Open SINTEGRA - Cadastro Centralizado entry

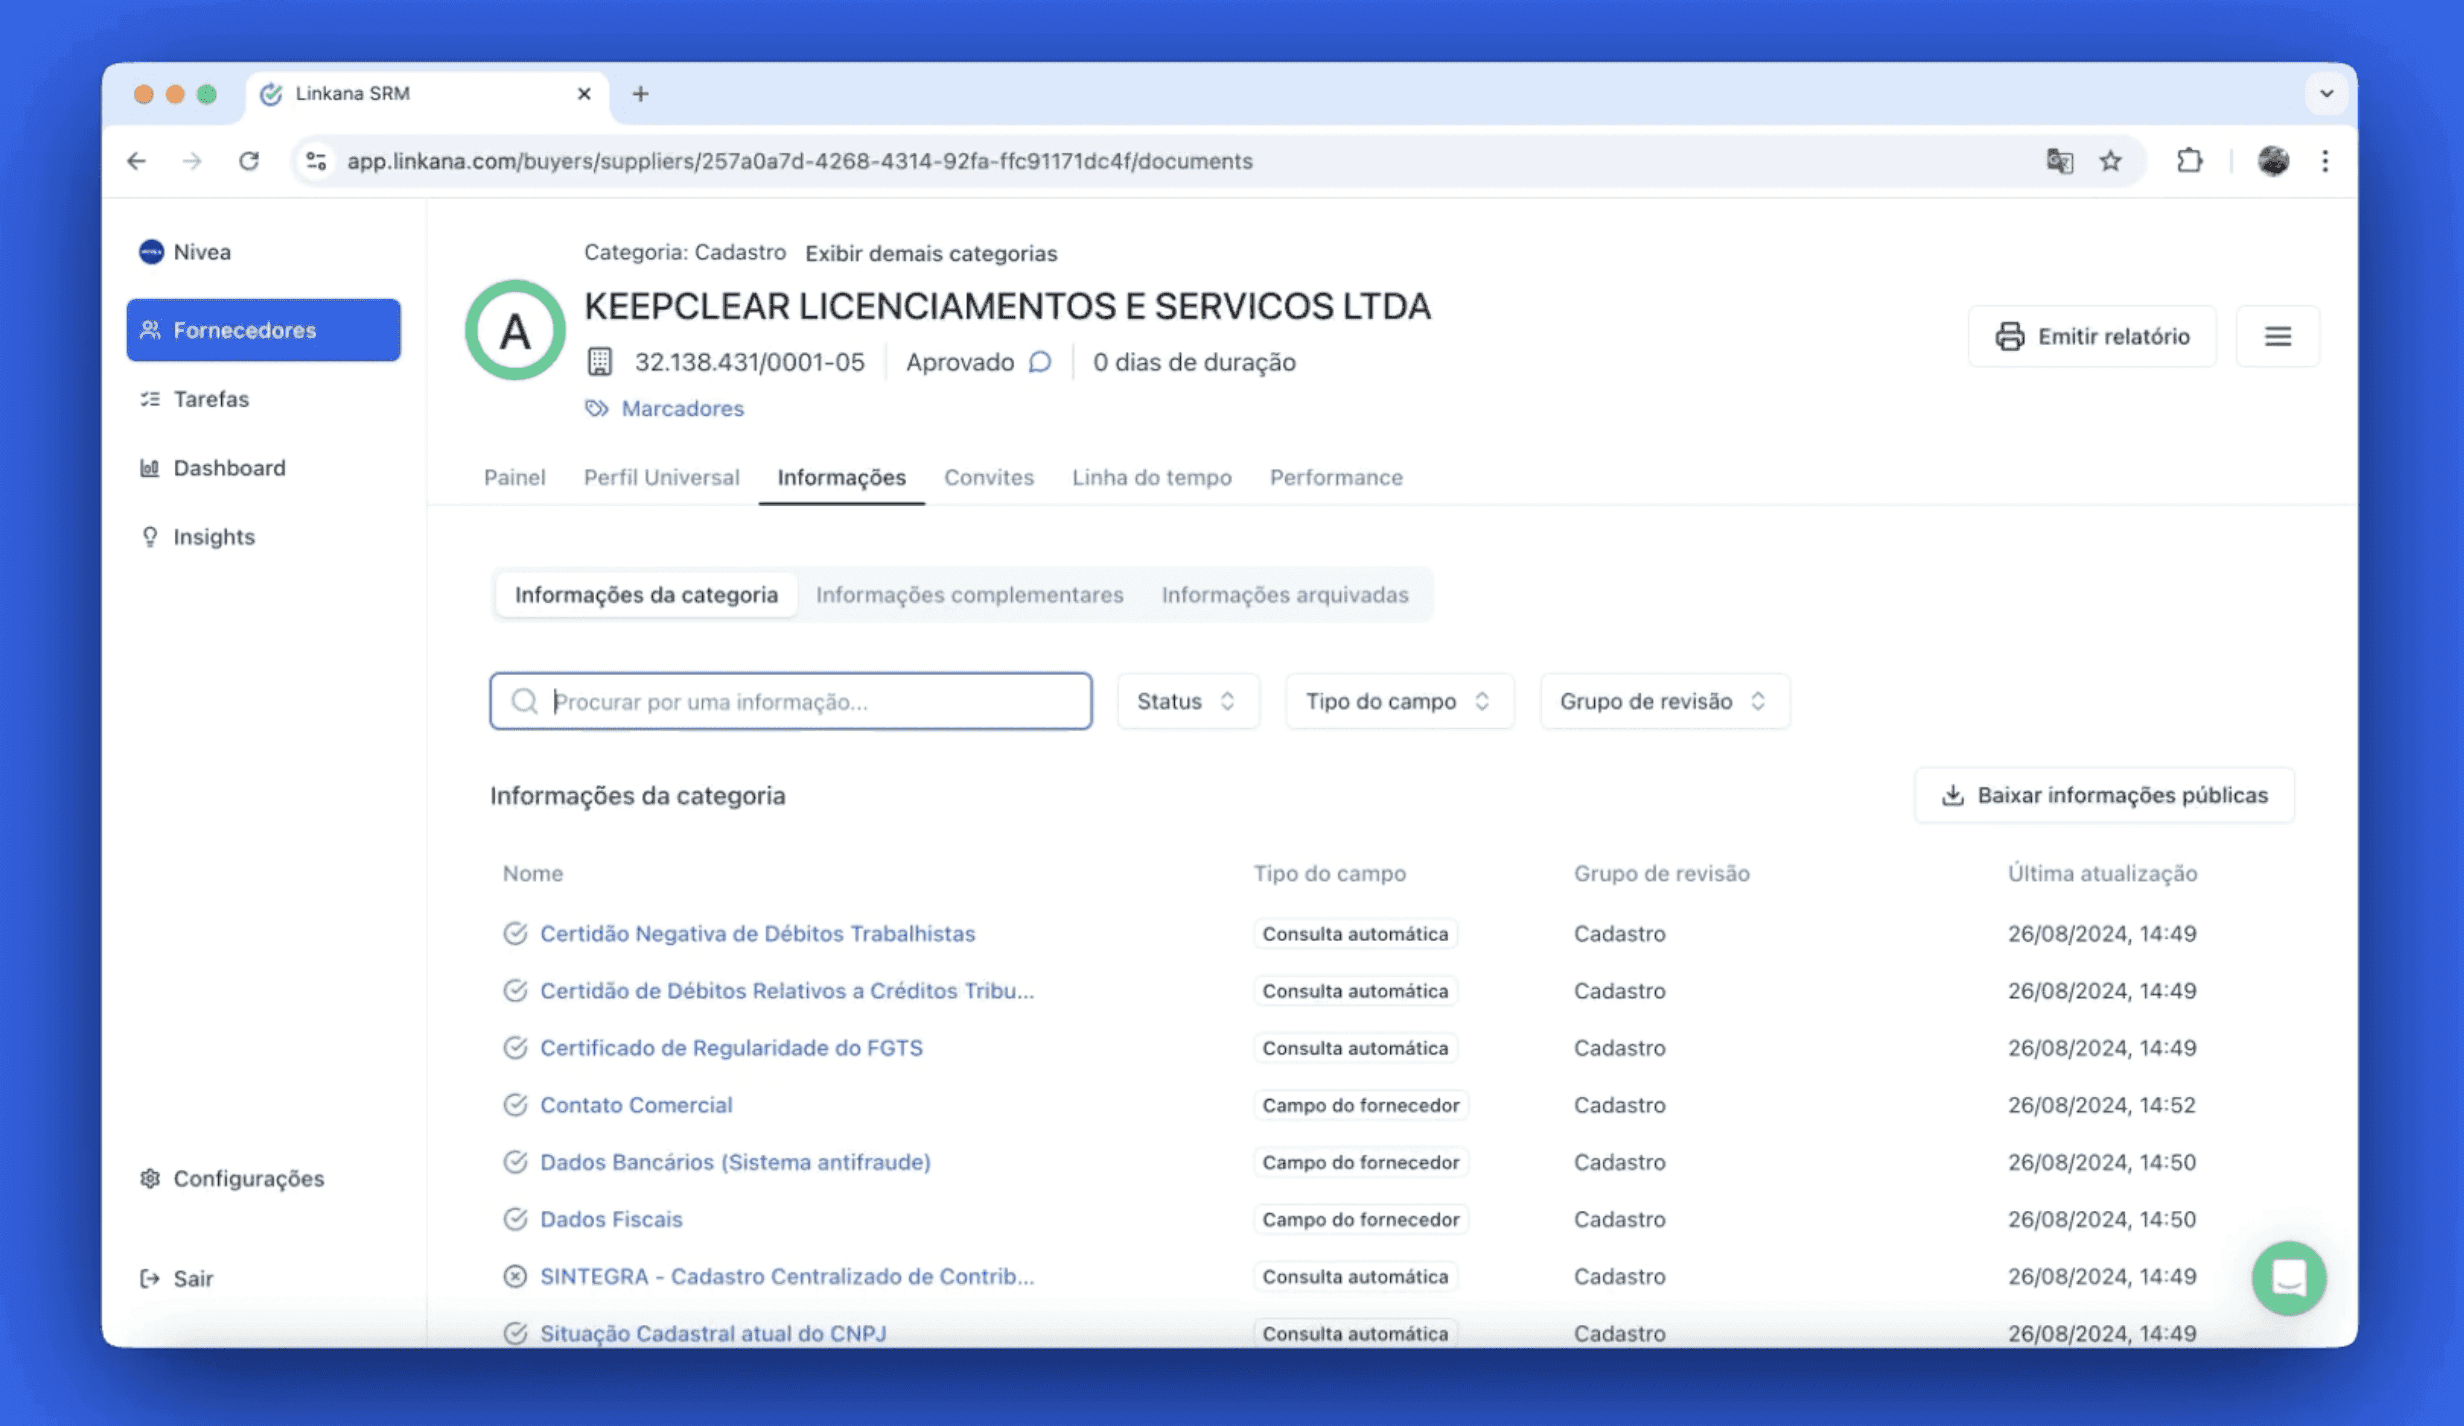(x=787, y=1276)
